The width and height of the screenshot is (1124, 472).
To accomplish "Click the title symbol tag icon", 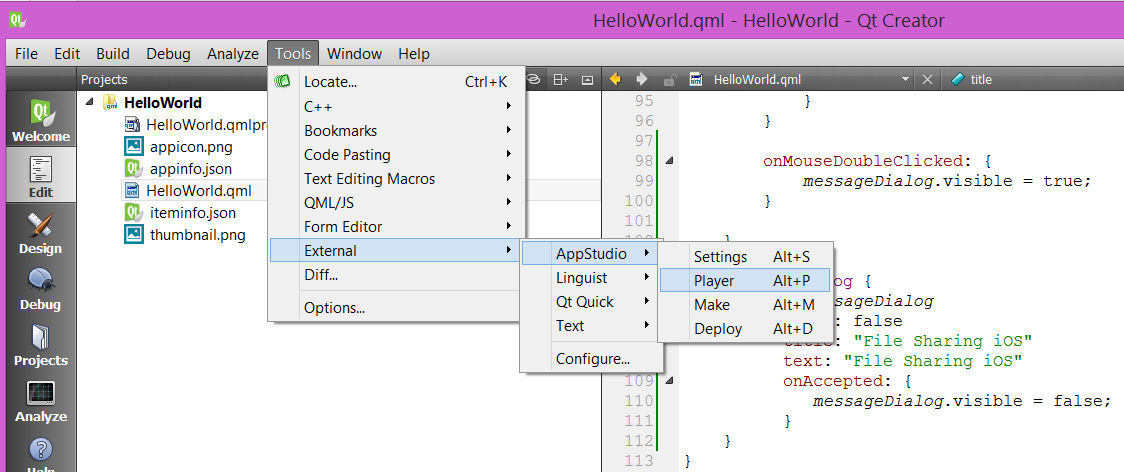I will coord(958,80).
